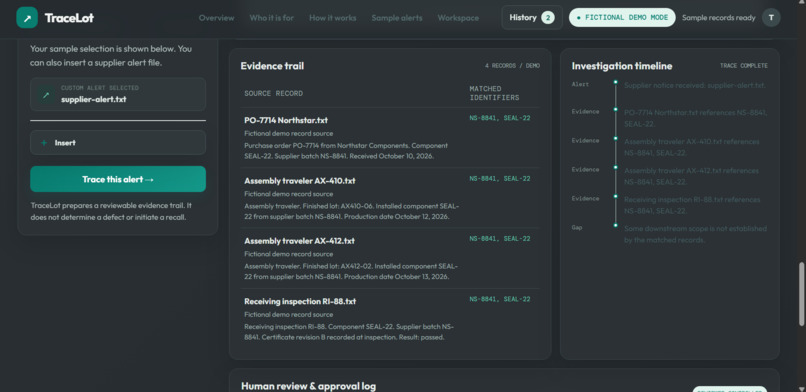Open Assembly traveler AX-410.txt record
The image size is (806, 392).
pos(300,181)
